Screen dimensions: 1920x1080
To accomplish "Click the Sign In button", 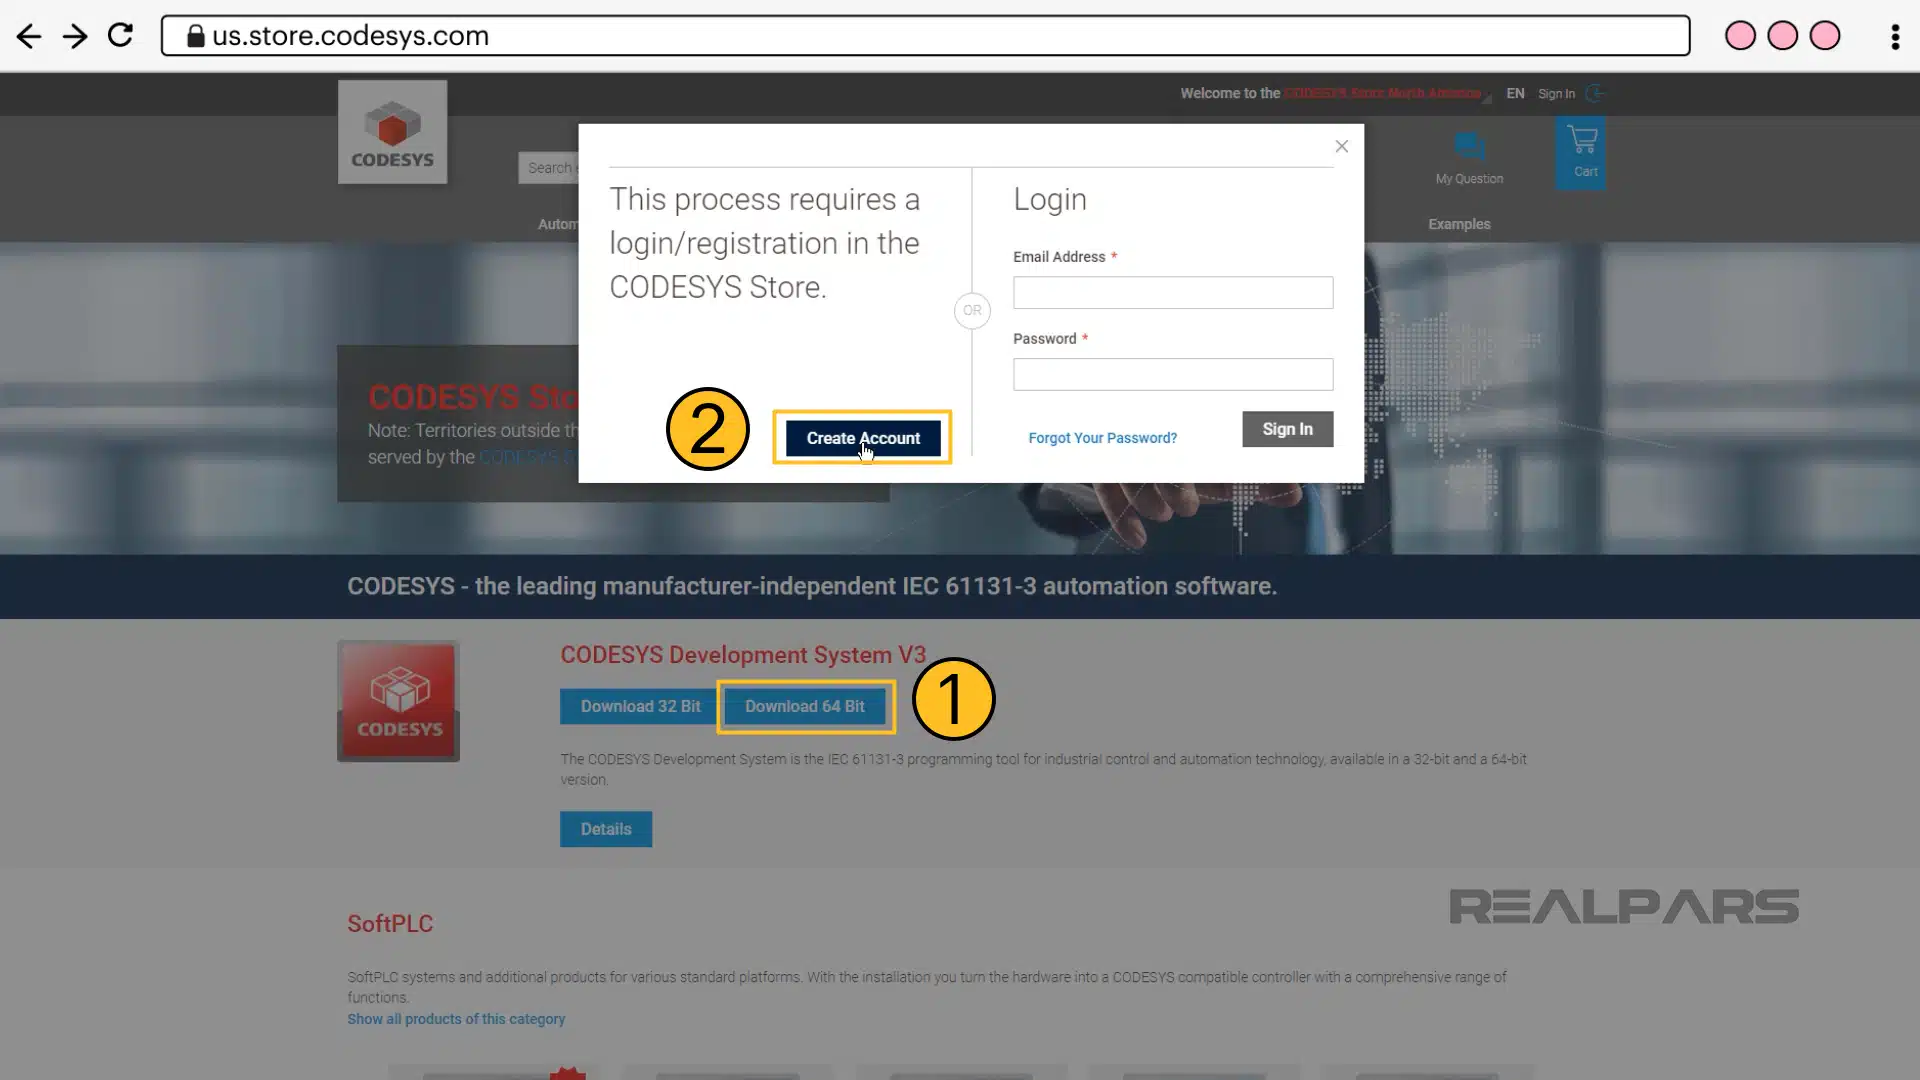I will tap(1287, 427).
